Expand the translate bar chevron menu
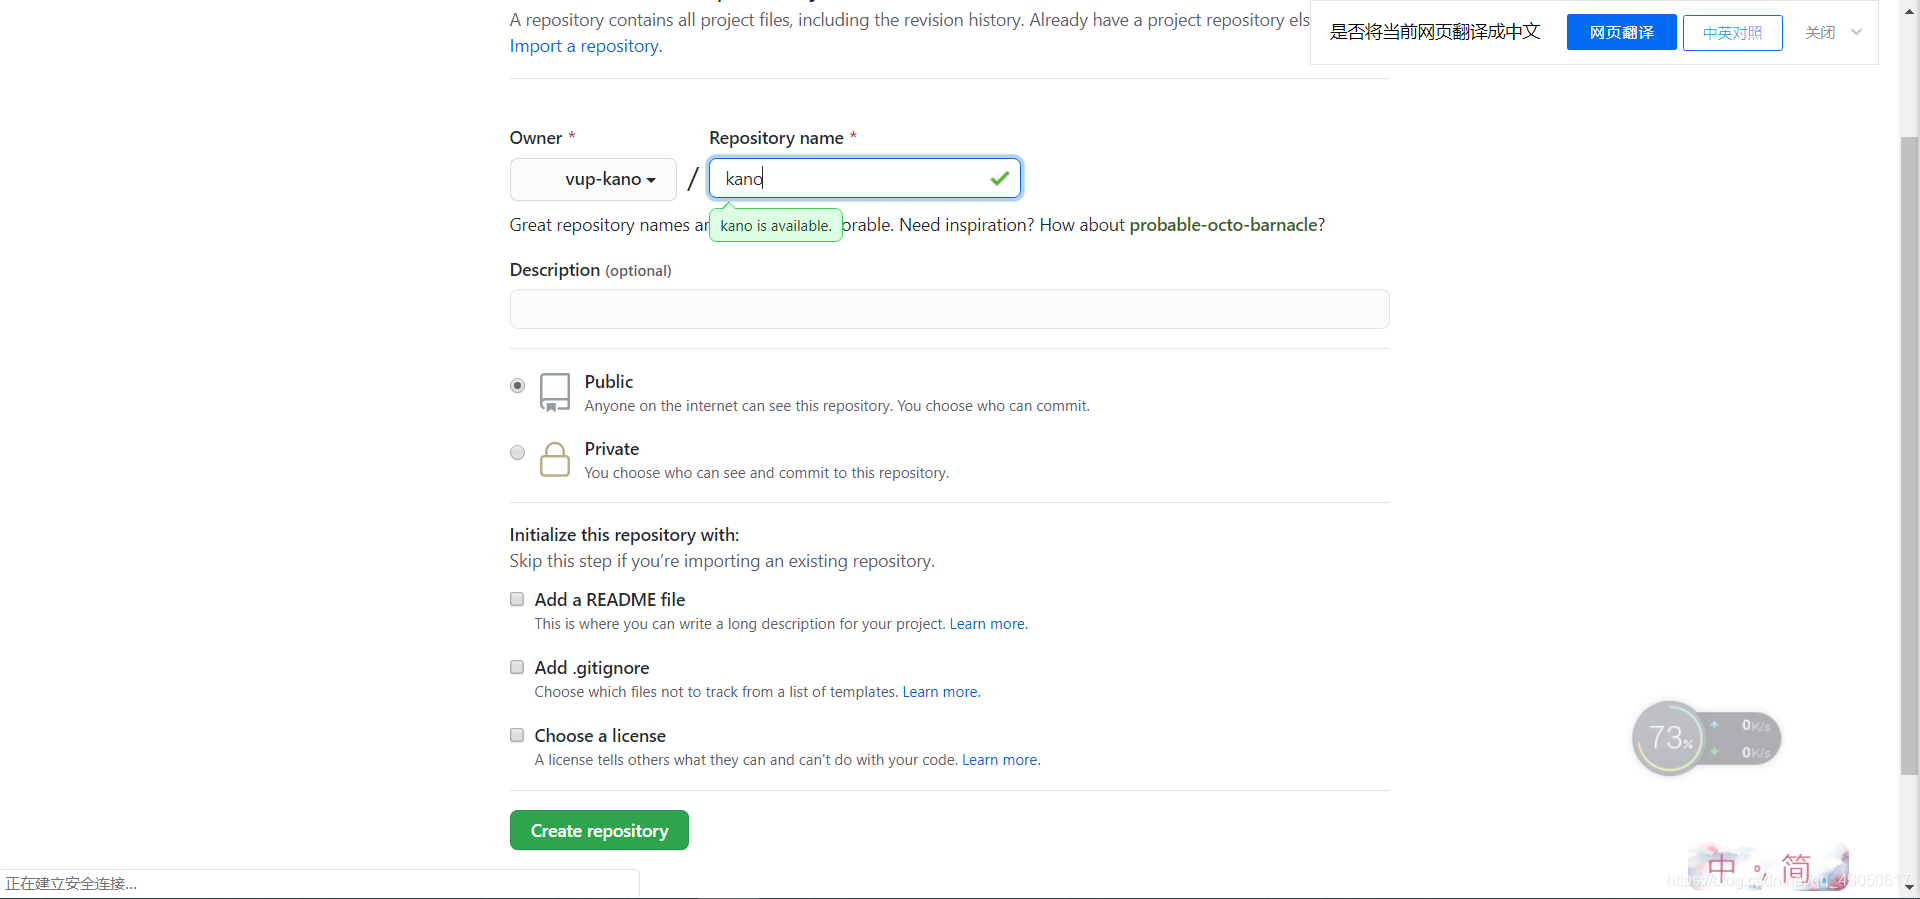 point(1856,32)
